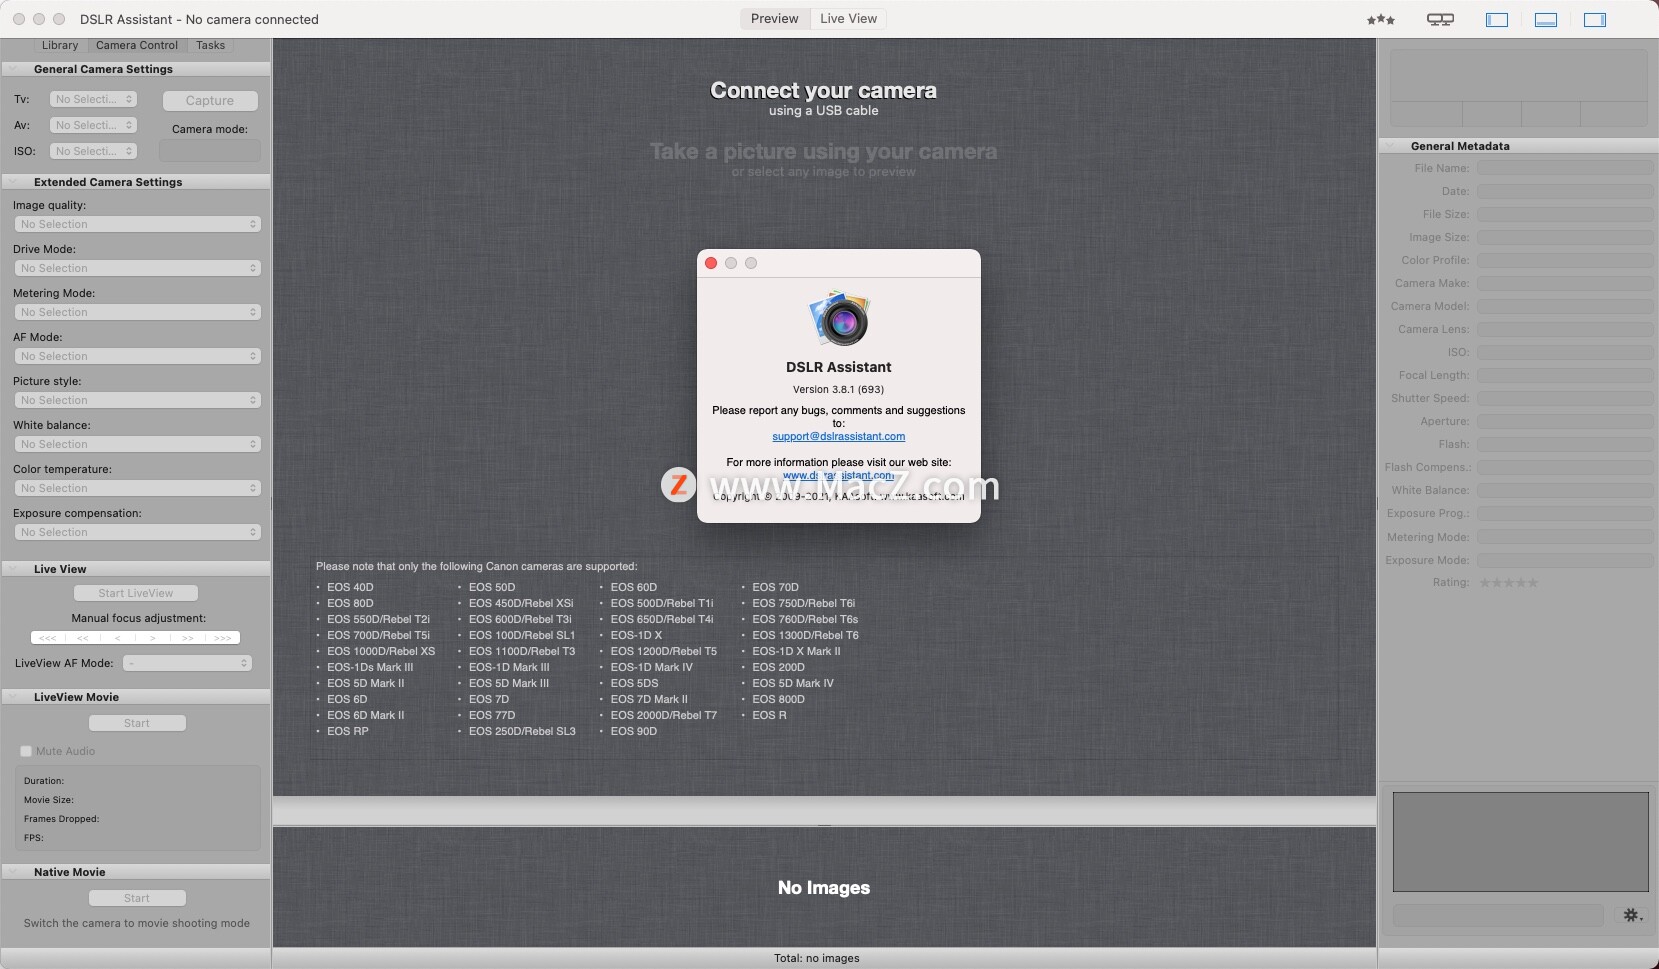Click Start under Native Movie
The image size is (1659, 969).
point(137,898)
